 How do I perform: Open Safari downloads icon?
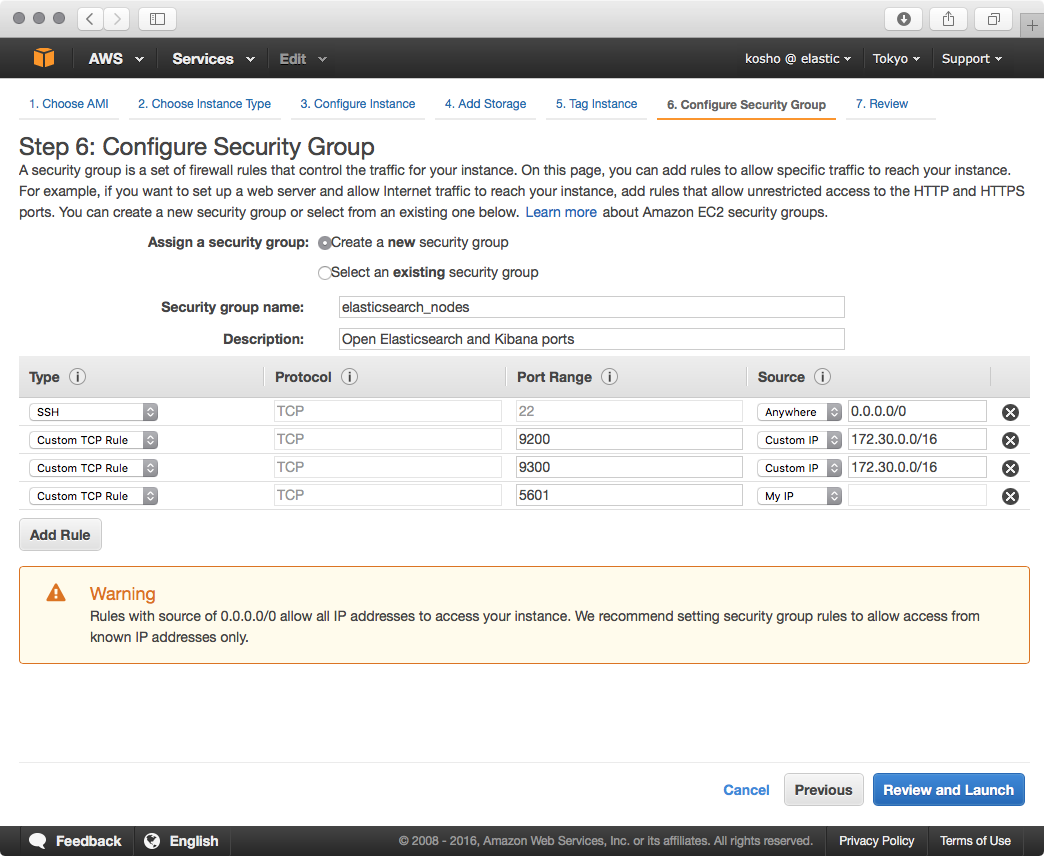point(903,19)
